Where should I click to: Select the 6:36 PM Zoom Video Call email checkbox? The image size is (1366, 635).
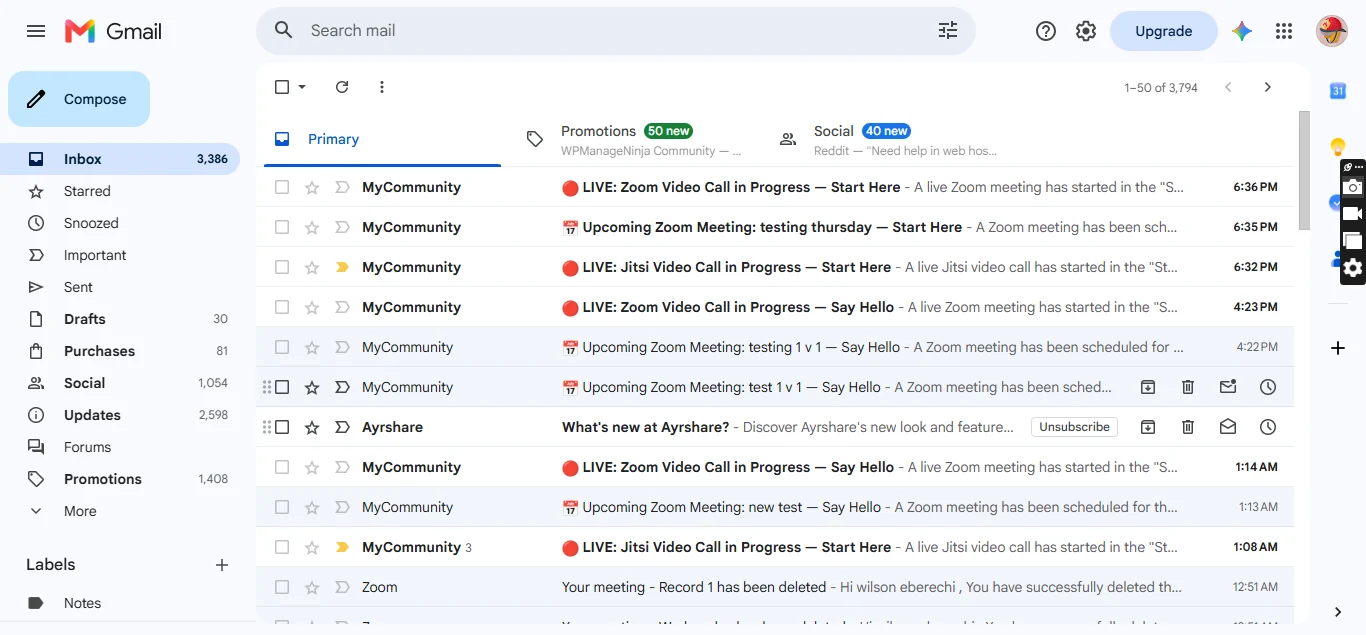point(282,187)
